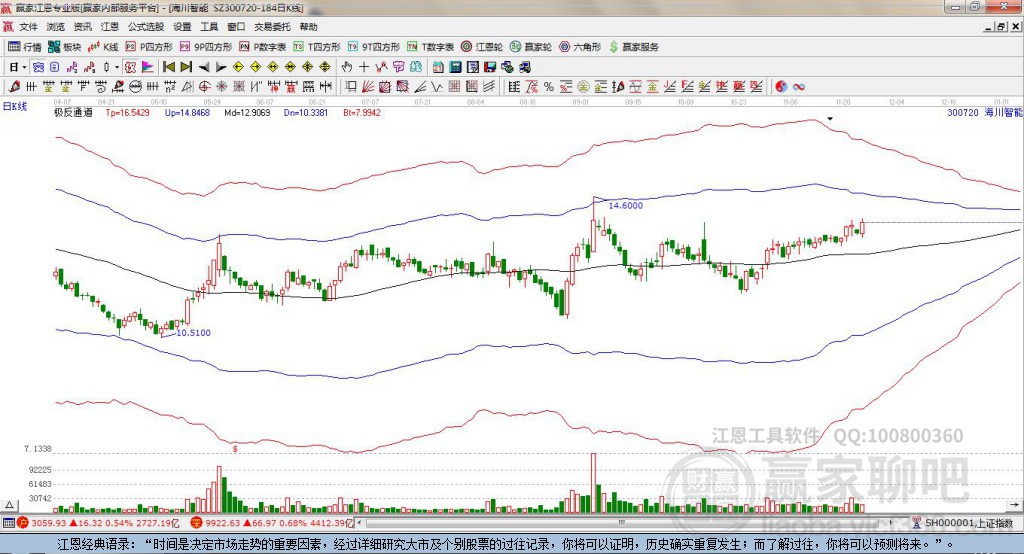Click the colored flag indicator icon

tap(148, 67)
